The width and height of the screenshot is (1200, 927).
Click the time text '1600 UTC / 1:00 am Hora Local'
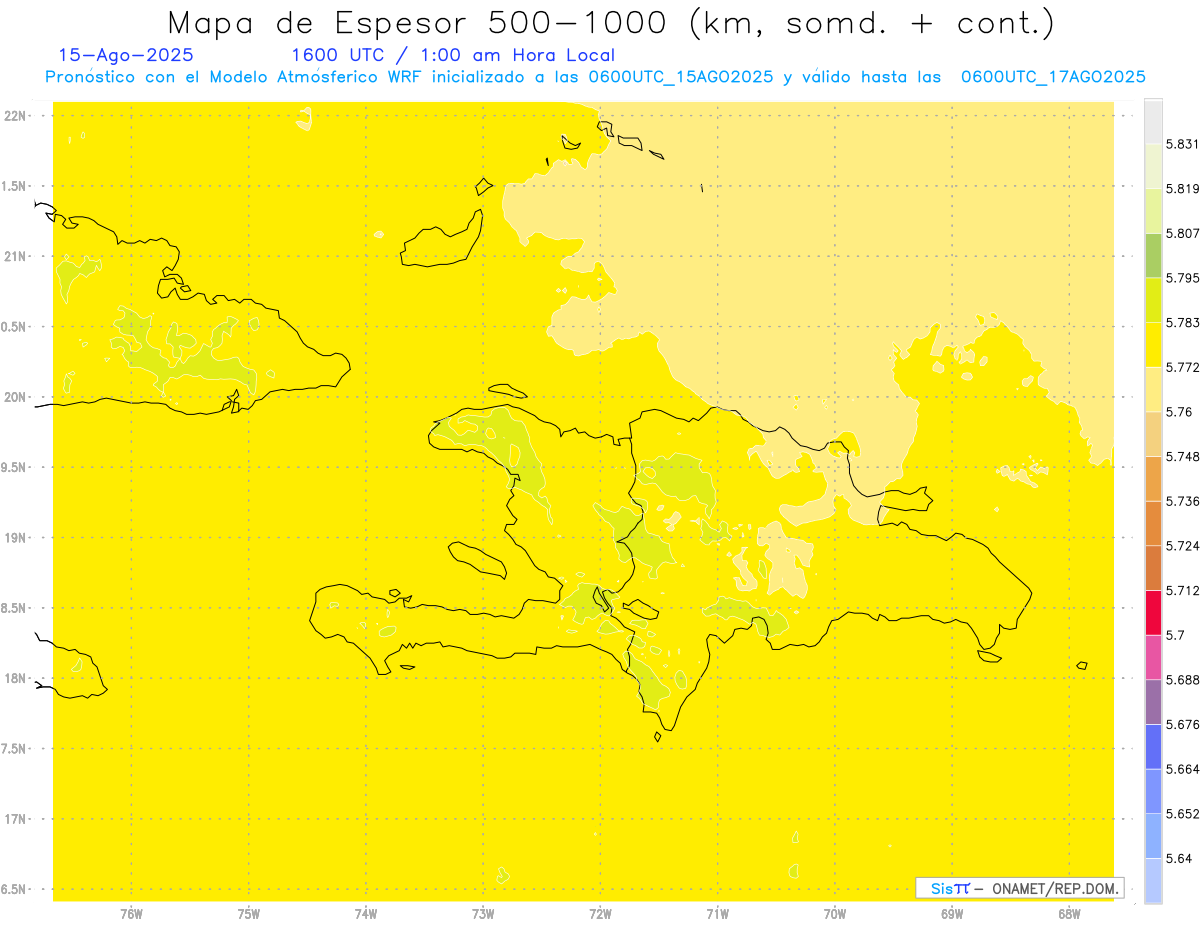(453, 55)
